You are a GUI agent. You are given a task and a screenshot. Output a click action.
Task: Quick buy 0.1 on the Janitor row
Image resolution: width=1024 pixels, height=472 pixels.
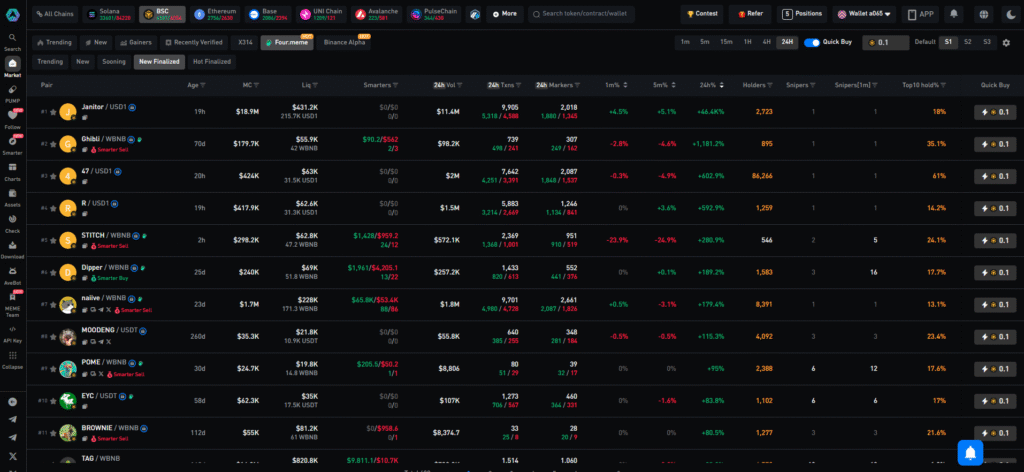[x=995, y=112]
